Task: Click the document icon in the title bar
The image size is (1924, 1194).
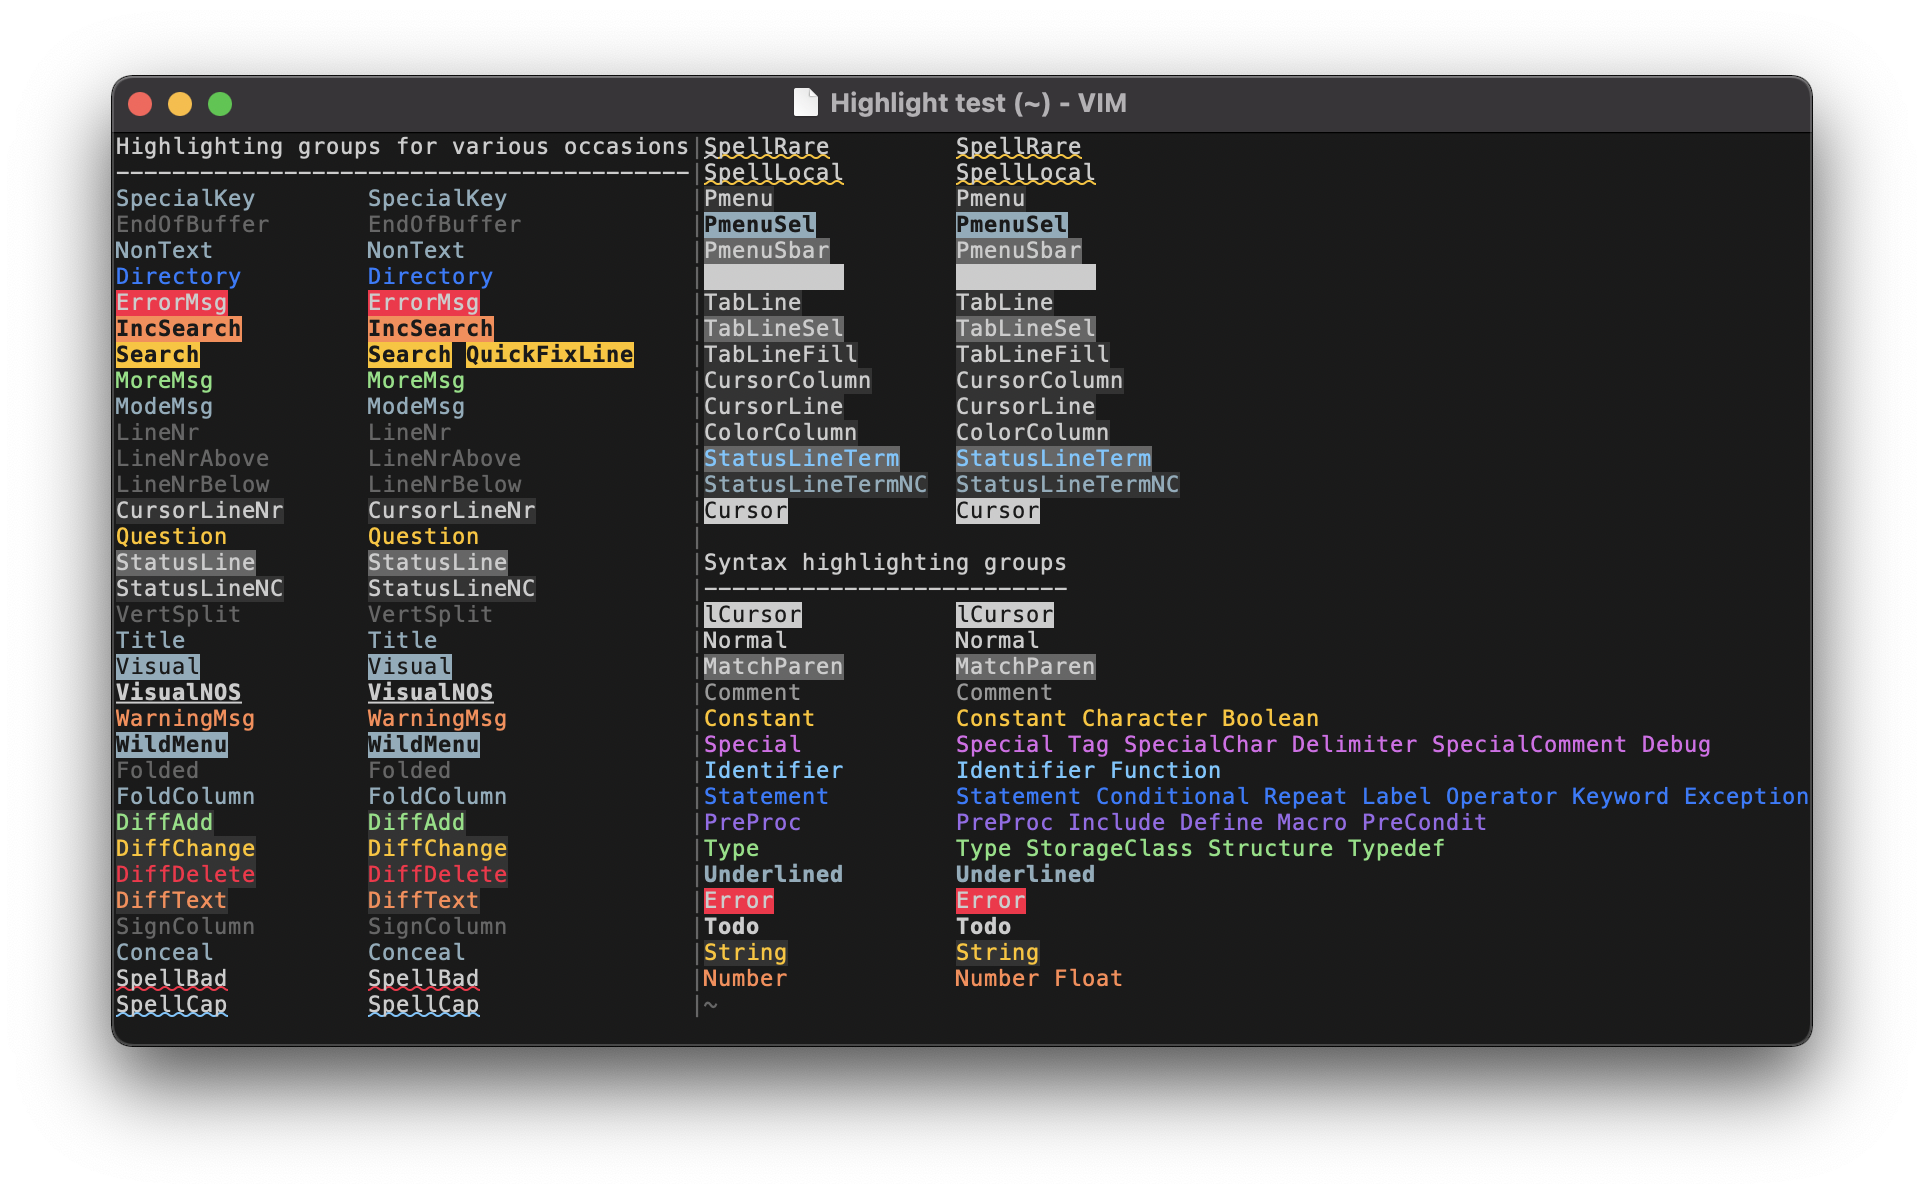Action: 805,103
